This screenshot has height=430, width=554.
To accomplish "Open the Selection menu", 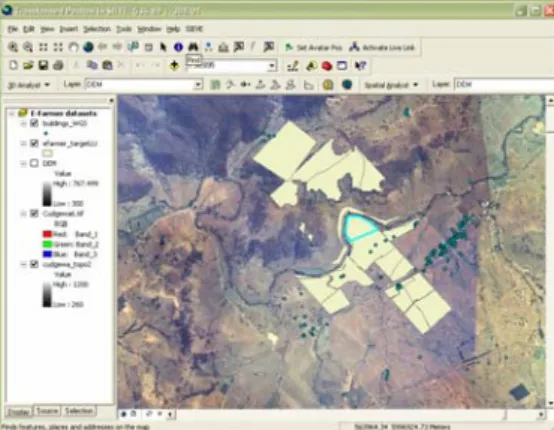I will (97, 29).
